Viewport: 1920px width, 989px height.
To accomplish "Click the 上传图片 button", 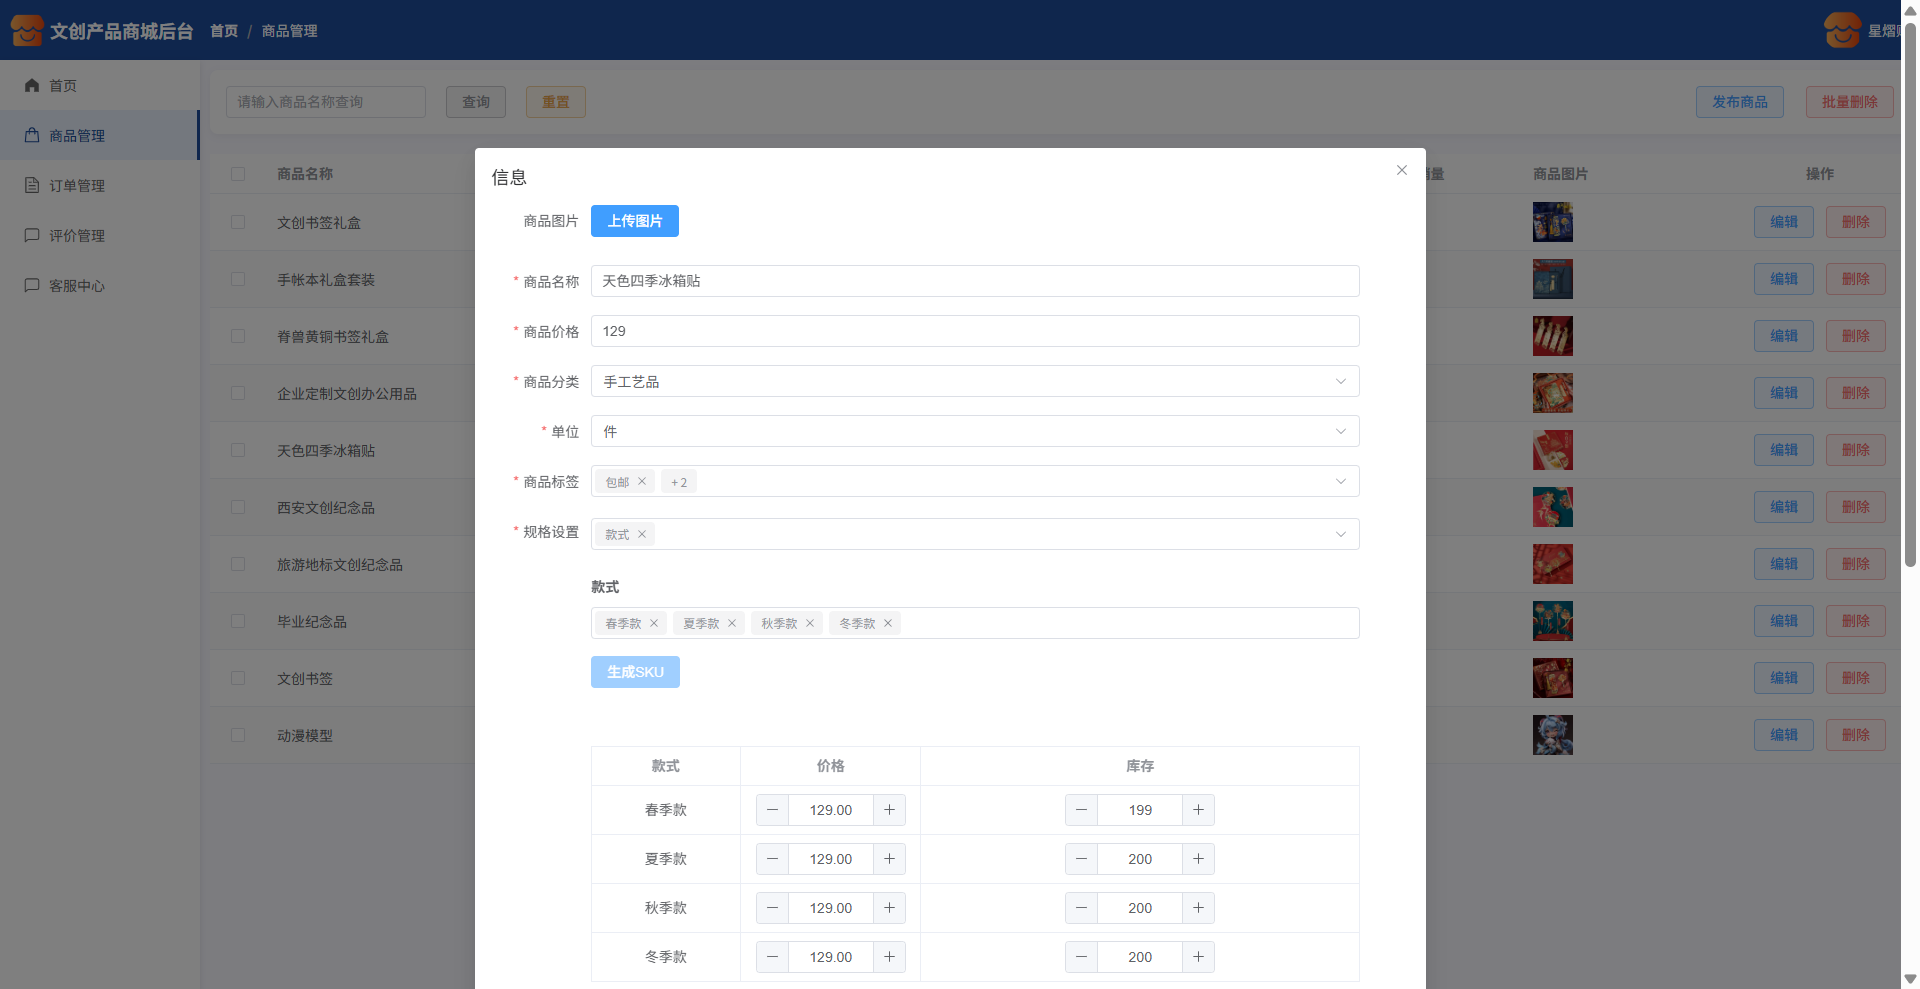I will coord(634,221).
